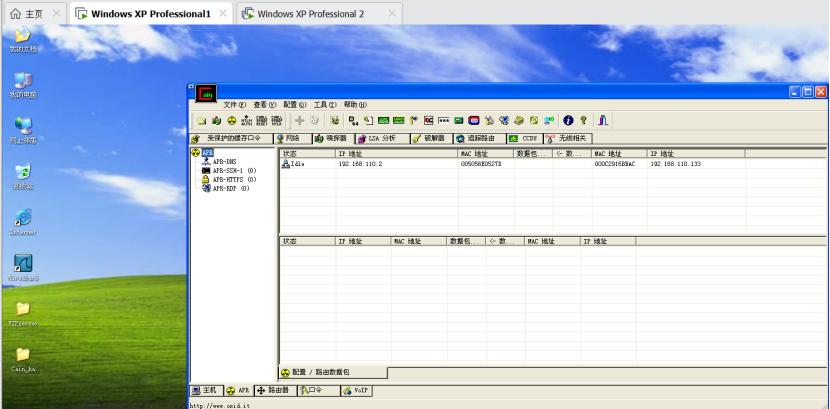Click the NTLM AUTH toolbar icon
The width and height of the screenshot is (830, 409).
pyautogui.click(x=247, y=121)
